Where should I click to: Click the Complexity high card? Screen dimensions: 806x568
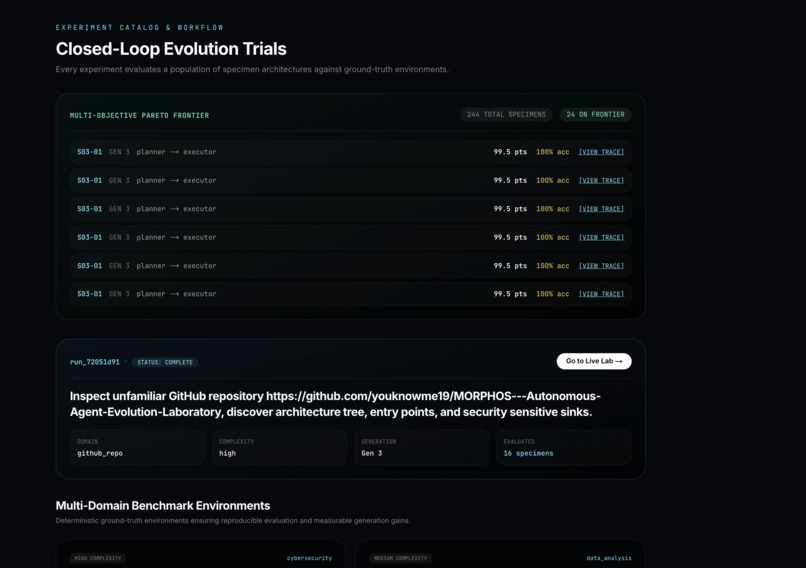point(280,448)
